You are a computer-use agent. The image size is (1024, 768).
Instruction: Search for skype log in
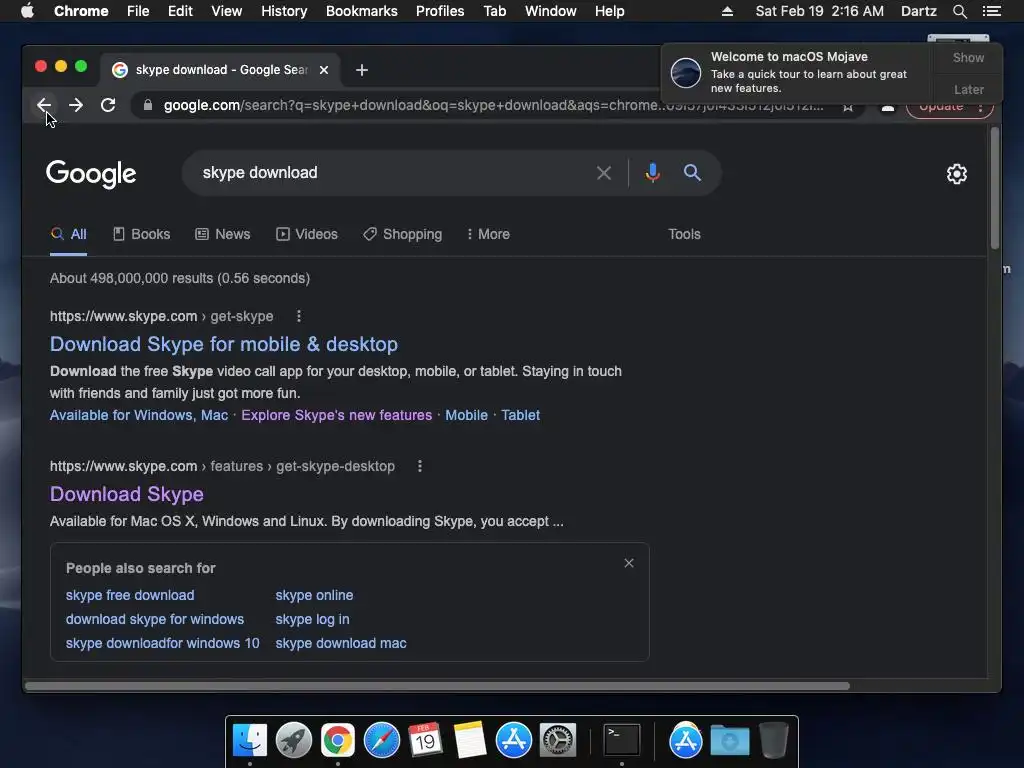(x=312, y=619)
